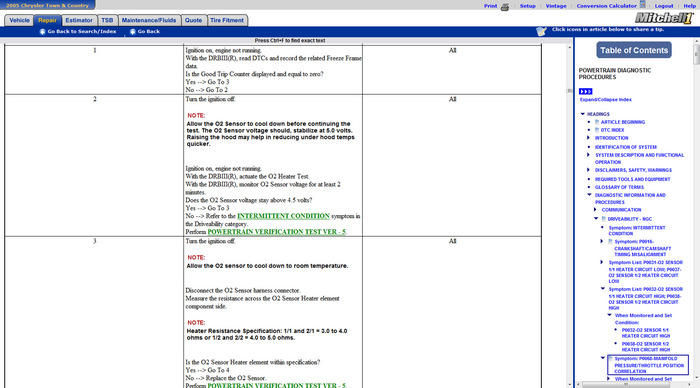This screenshot has width=700, height=388.
Task: Open Symptom: INTERMITTENT CONDITION tree entry
Action: tap(637, 230)
